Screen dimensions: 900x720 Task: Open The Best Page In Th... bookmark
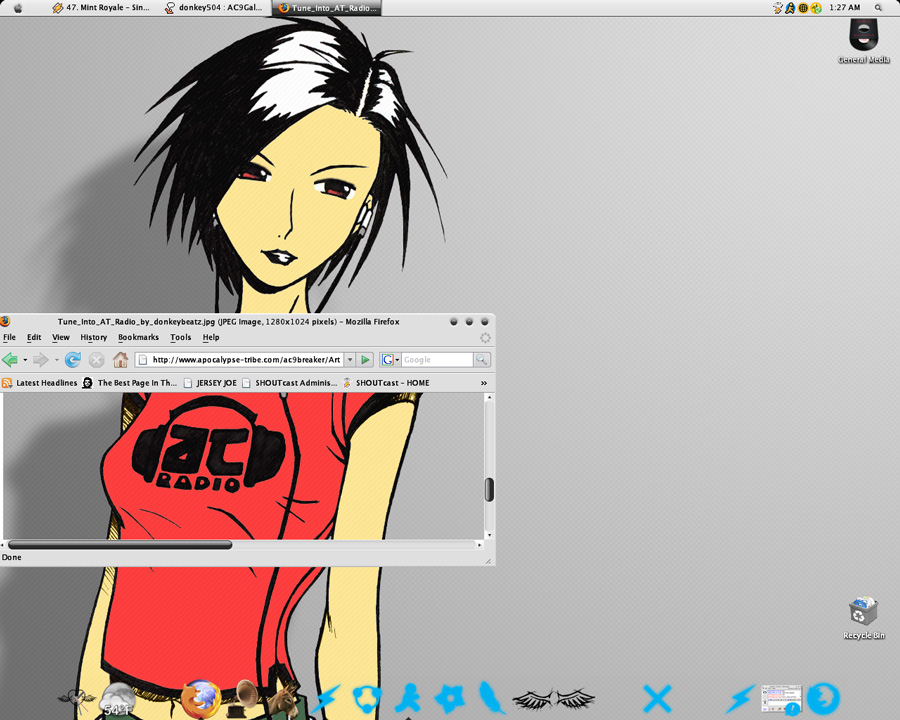click(x=130, y=383)
